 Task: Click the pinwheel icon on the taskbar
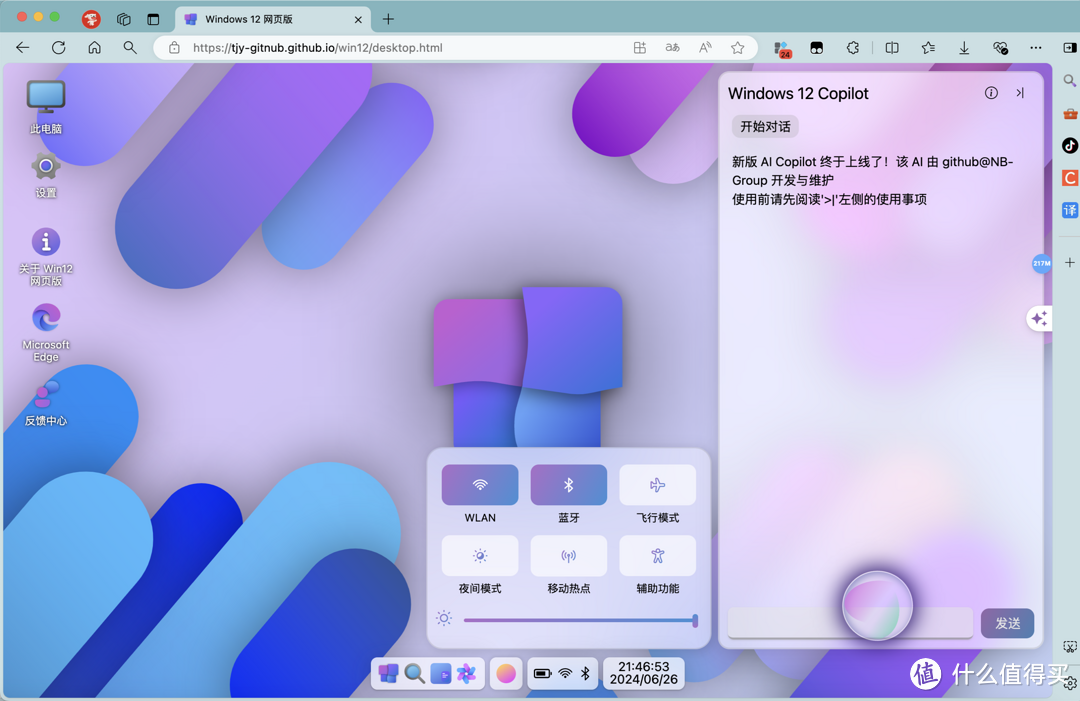point(466,673)
